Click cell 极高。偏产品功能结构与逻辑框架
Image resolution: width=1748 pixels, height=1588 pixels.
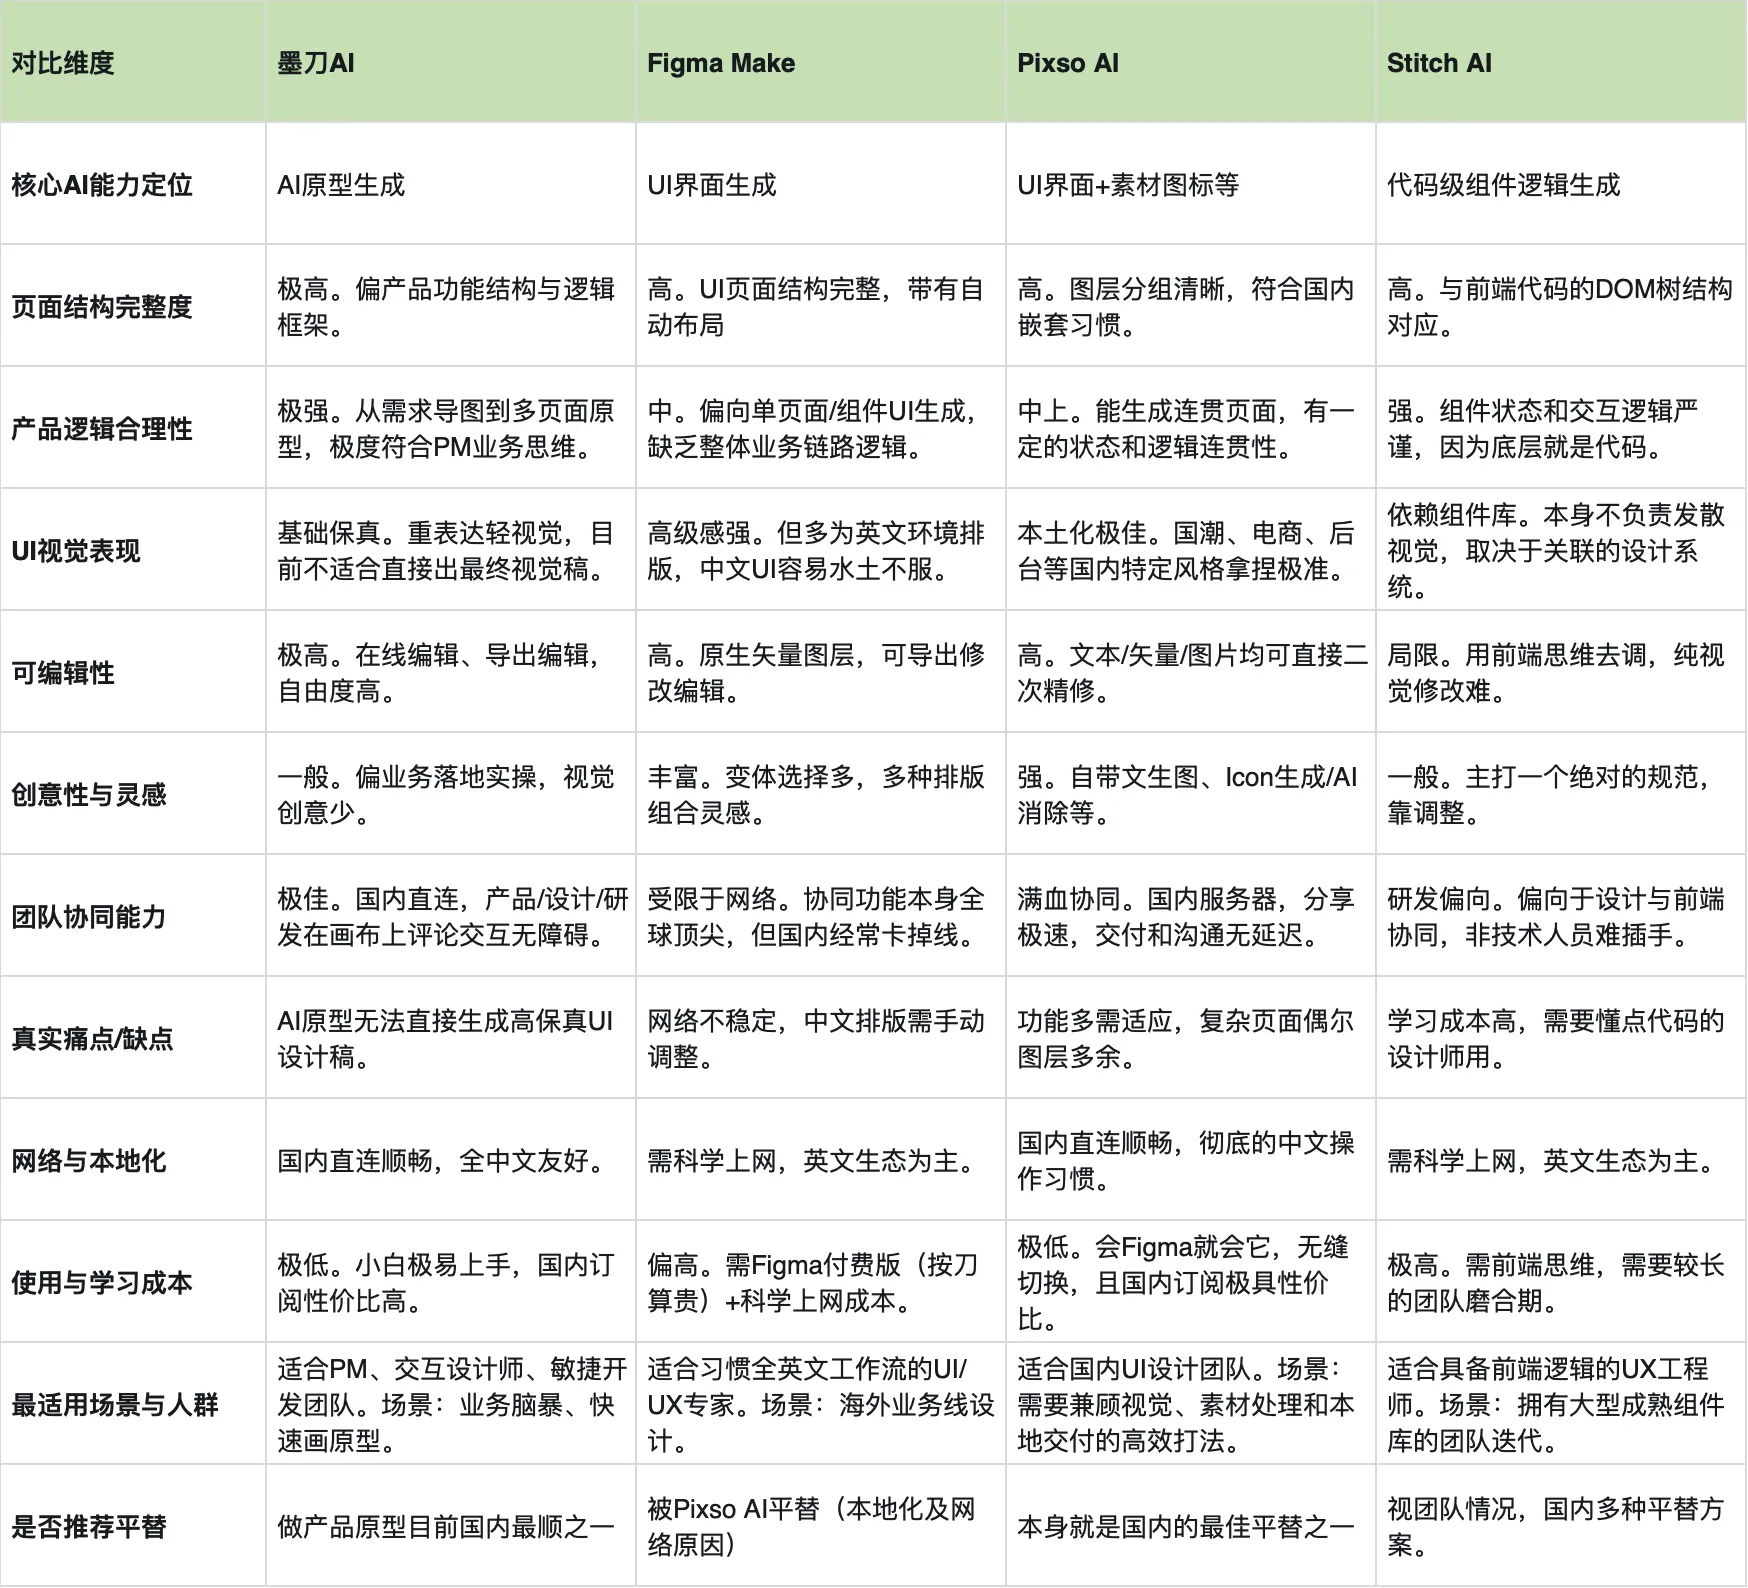coord(451,306)
